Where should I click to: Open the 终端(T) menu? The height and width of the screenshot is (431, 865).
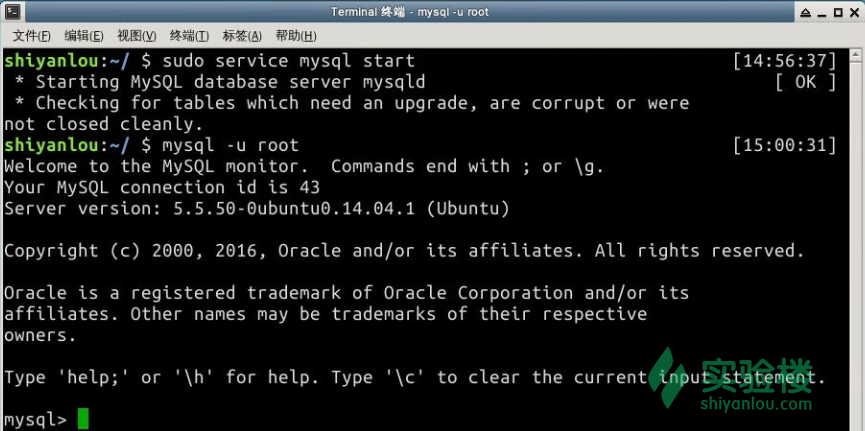pyautogui.click(x=189, y=36)
